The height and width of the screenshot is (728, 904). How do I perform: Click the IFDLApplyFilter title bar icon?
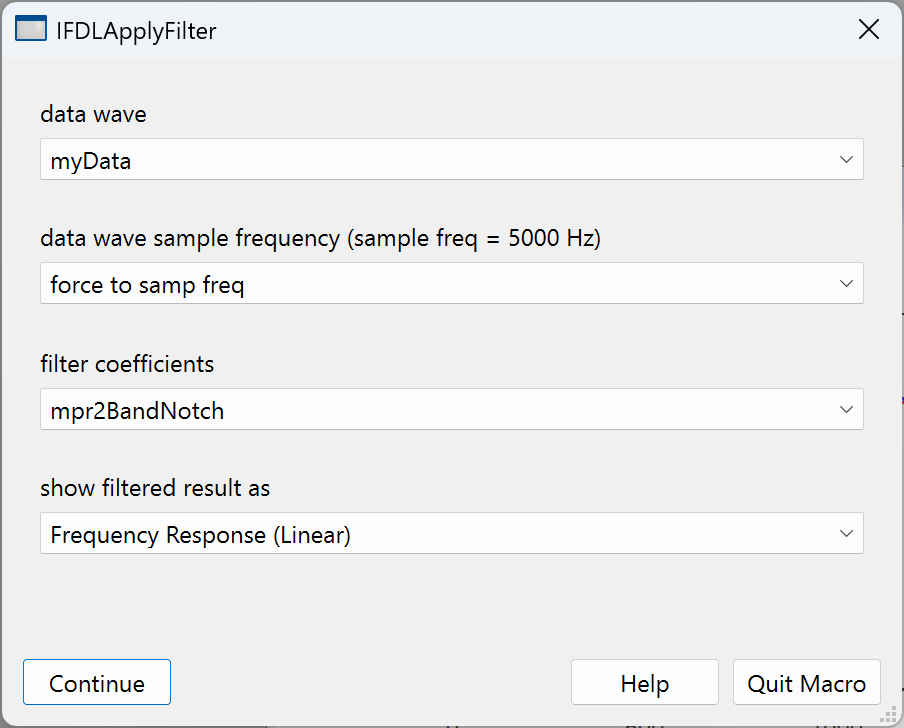coord(29,29)
